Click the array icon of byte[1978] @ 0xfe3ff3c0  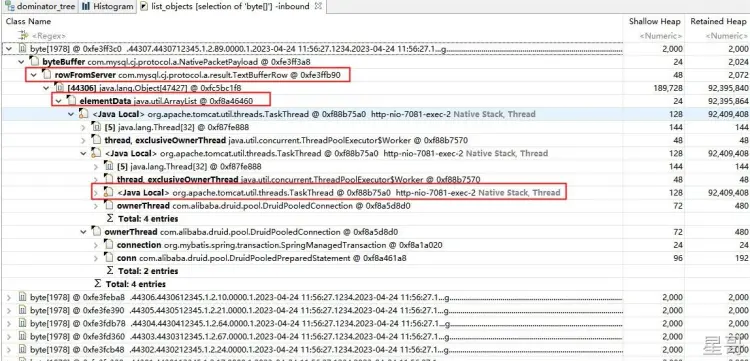22,49
